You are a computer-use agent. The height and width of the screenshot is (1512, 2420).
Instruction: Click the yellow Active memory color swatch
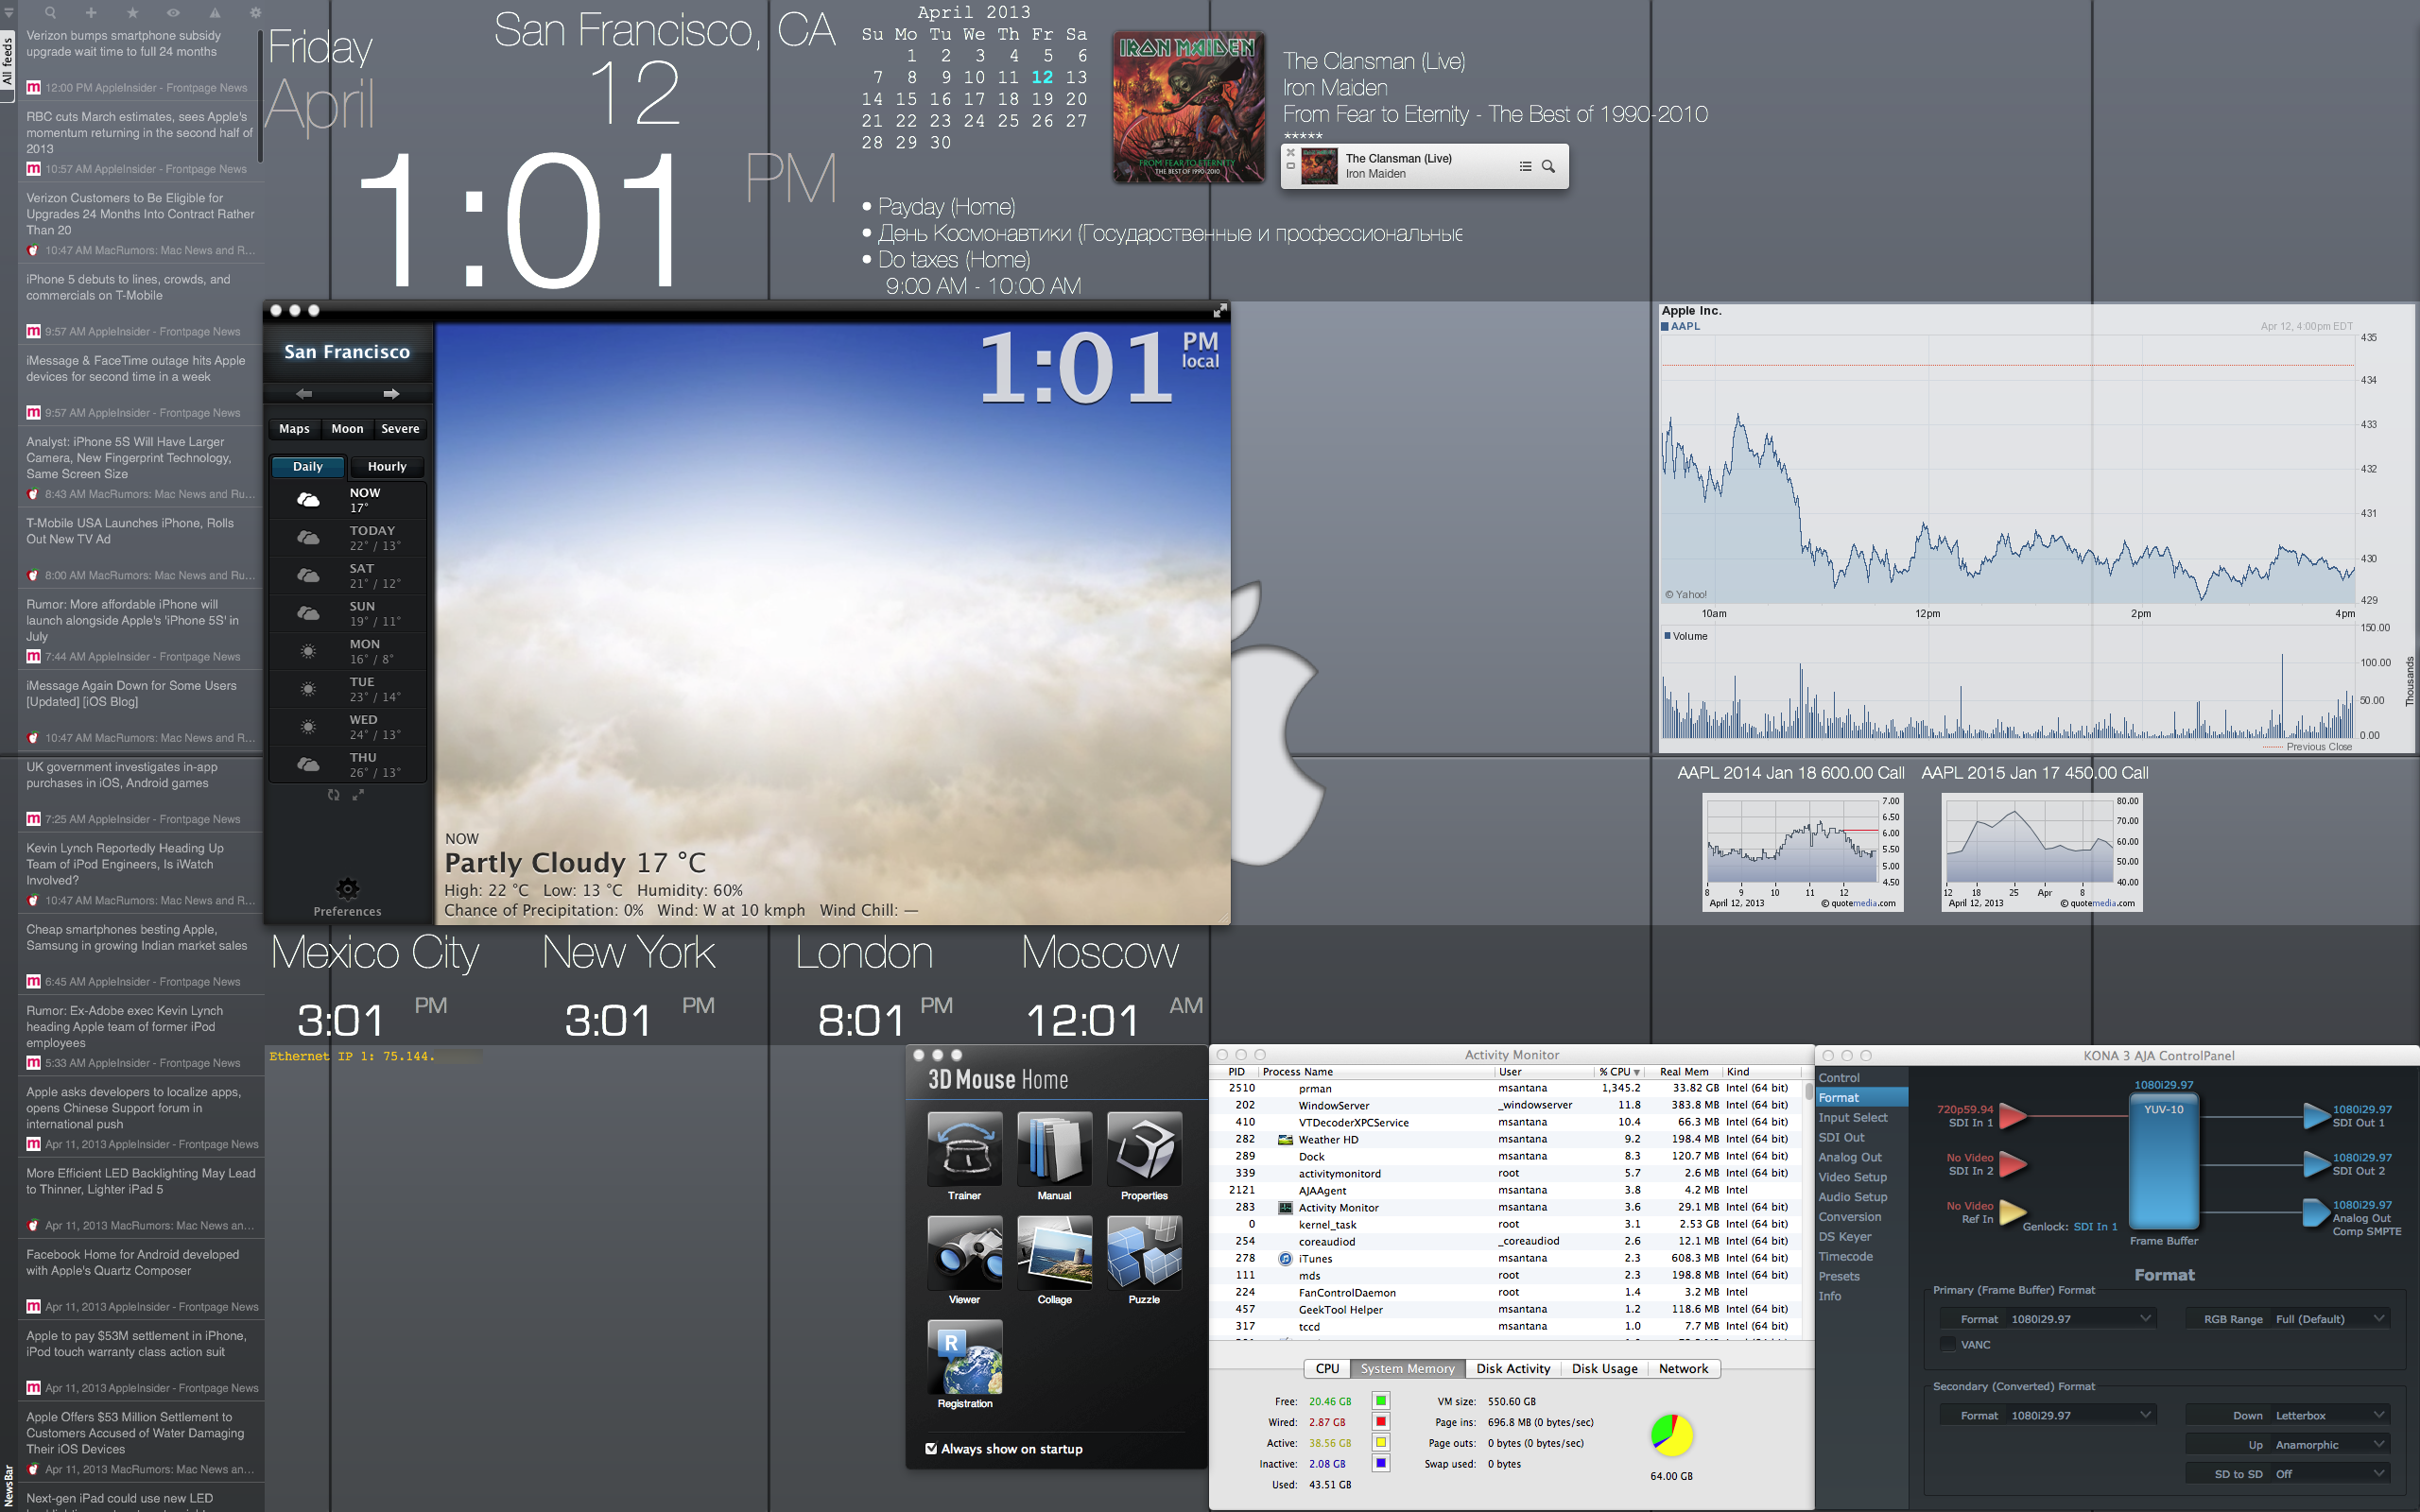pos(1381,1442)
